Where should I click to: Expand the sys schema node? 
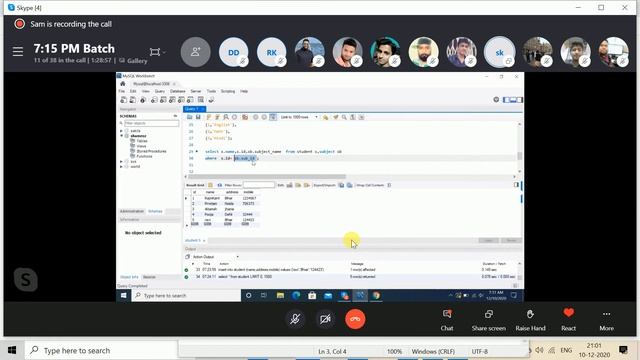121,162
